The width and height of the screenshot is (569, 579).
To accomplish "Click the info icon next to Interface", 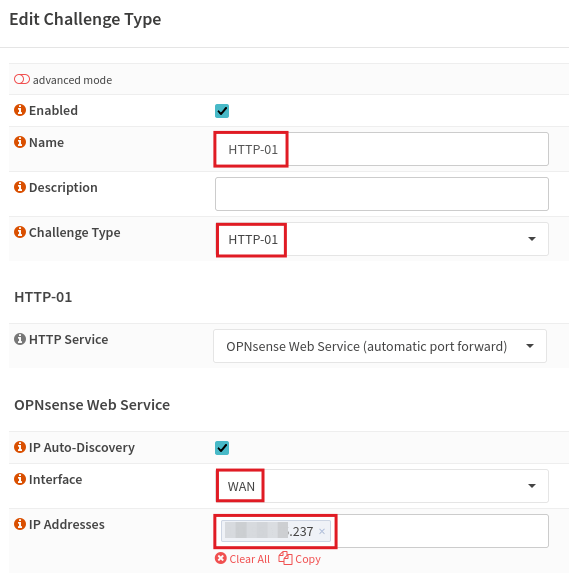I will pyautogui.click(x=20, y=479).
